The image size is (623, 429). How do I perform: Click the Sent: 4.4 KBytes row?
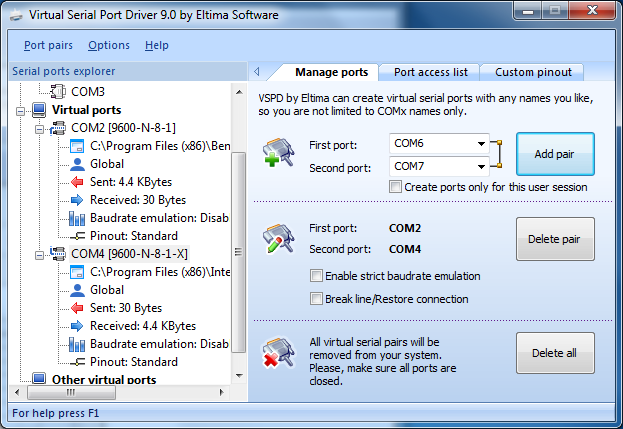point(131,182)
